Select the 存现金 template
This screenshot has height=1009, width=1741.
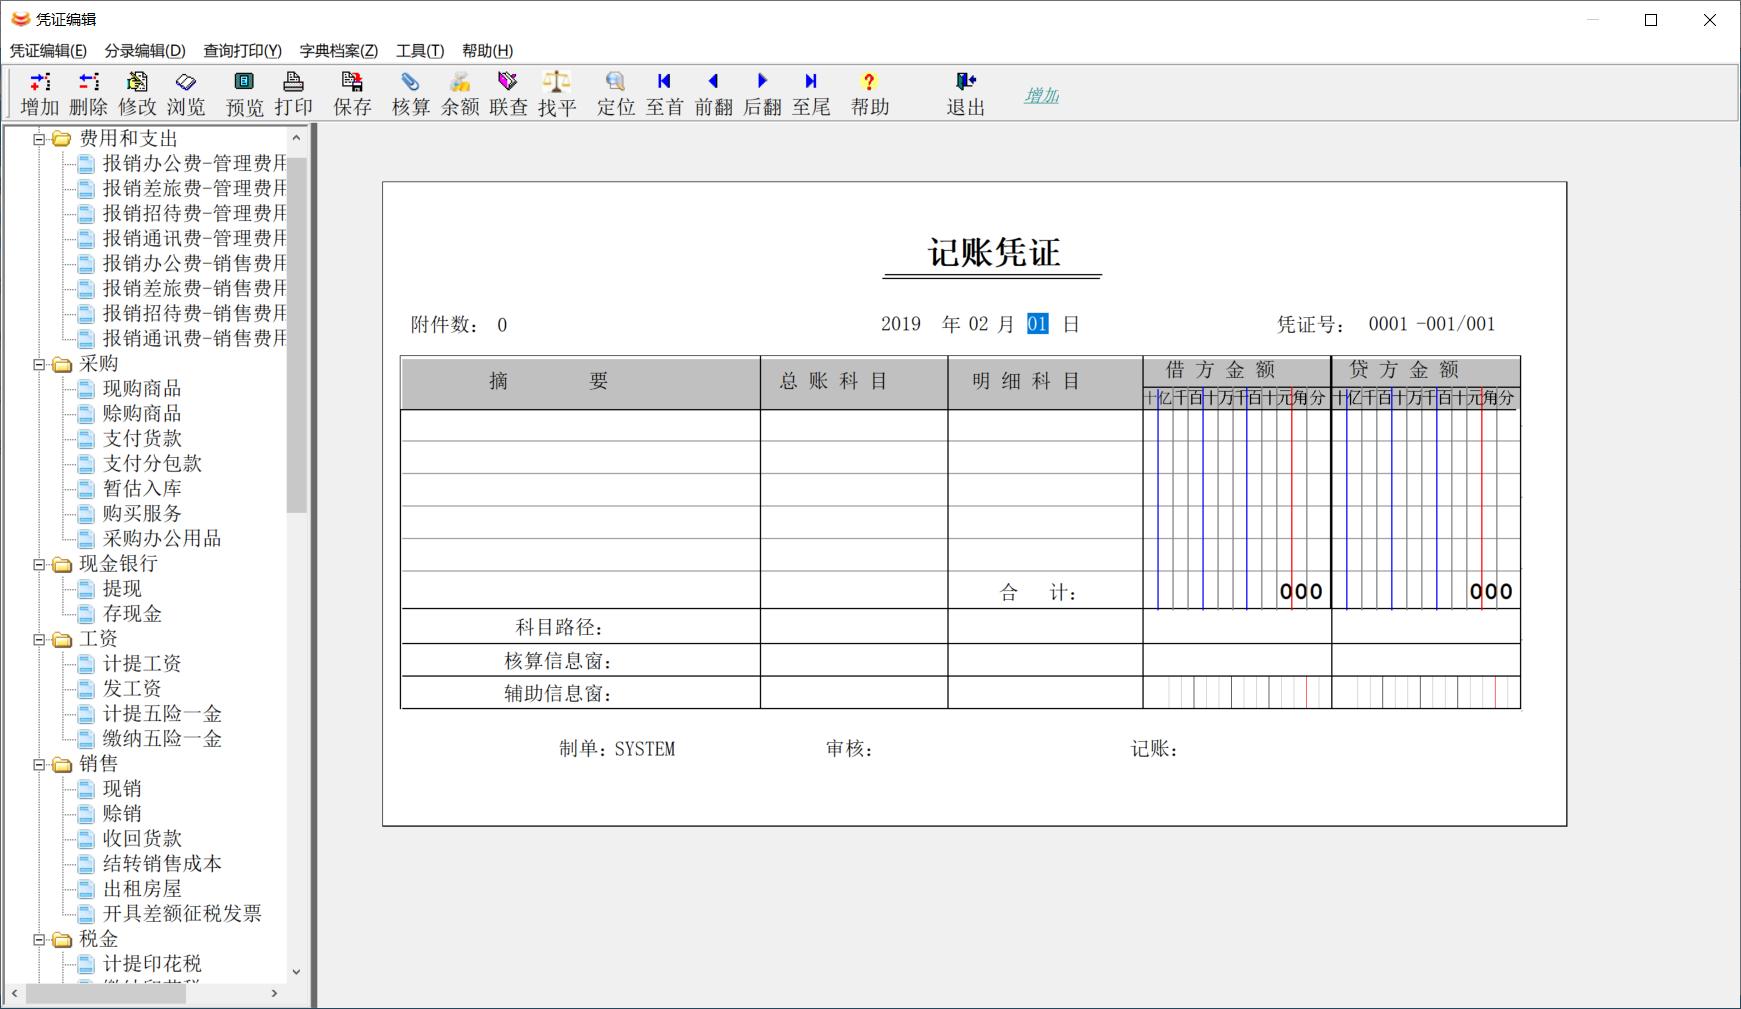coord(132,613)
